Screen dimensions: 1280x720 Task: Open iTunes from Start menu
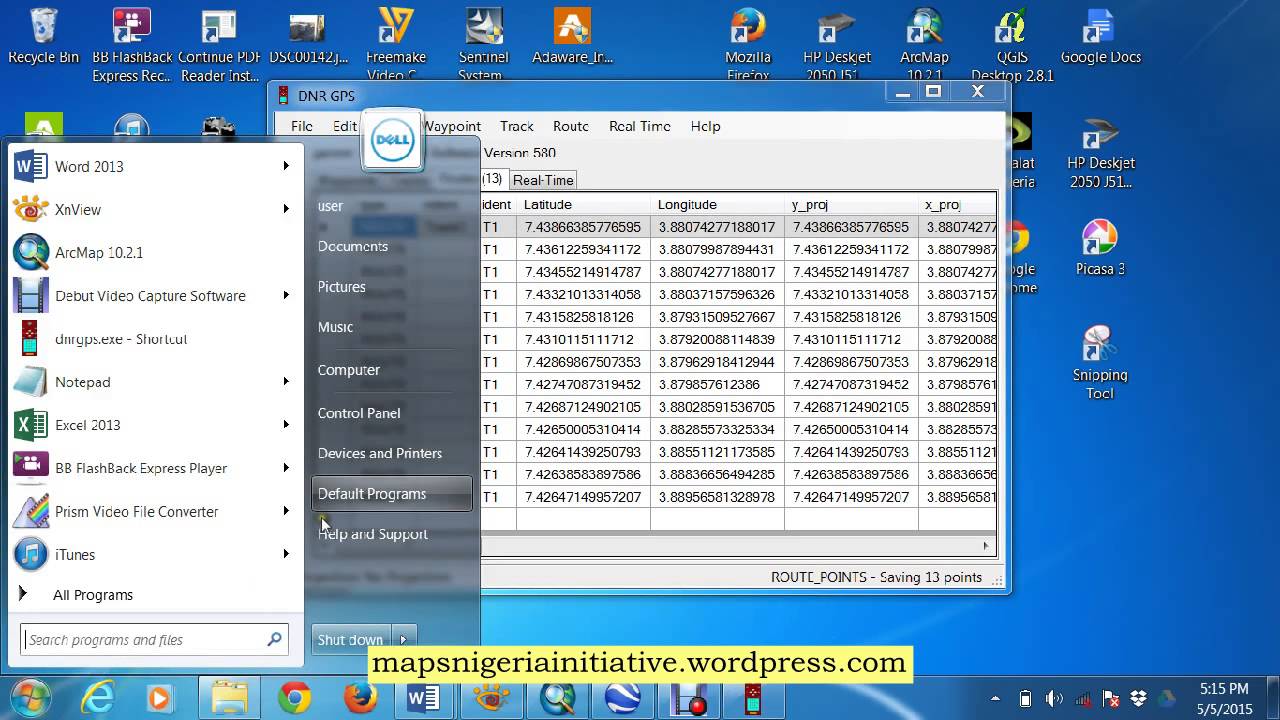155,553
